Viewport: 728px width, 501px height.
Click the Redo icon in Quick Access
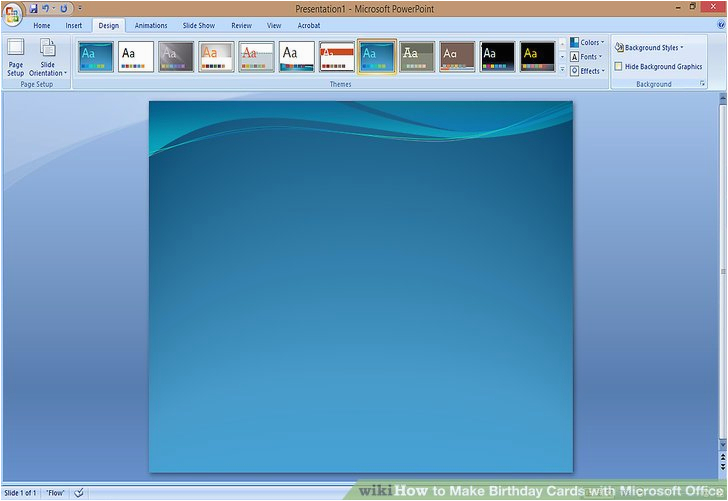tap(63, 8)
